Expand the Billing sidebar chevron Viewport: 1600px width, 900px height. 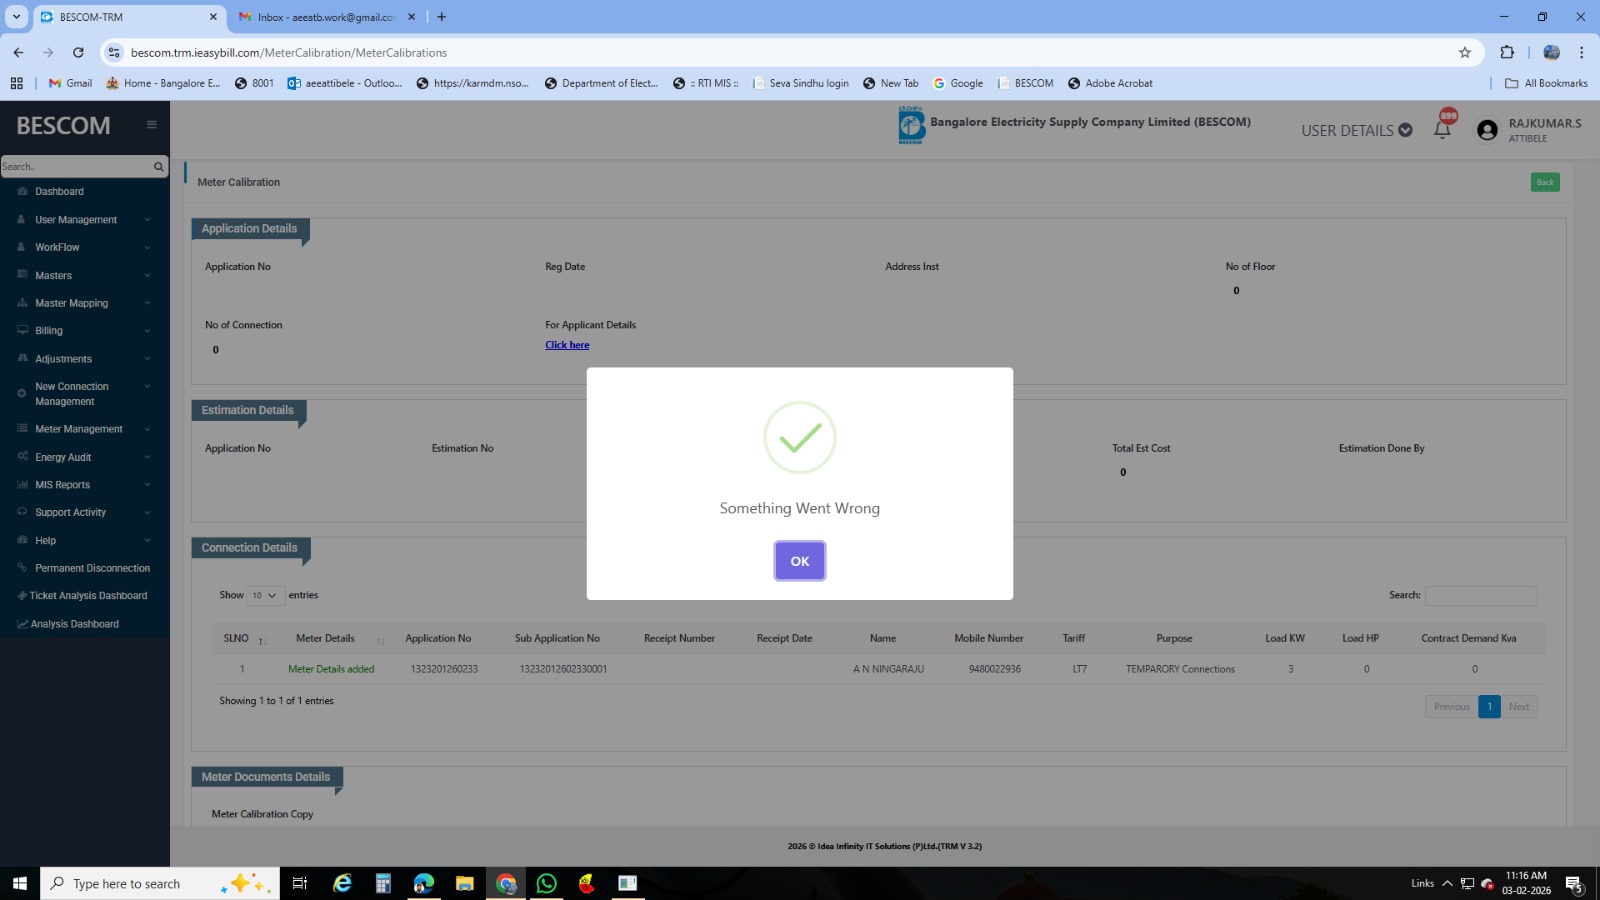point(147,331)
